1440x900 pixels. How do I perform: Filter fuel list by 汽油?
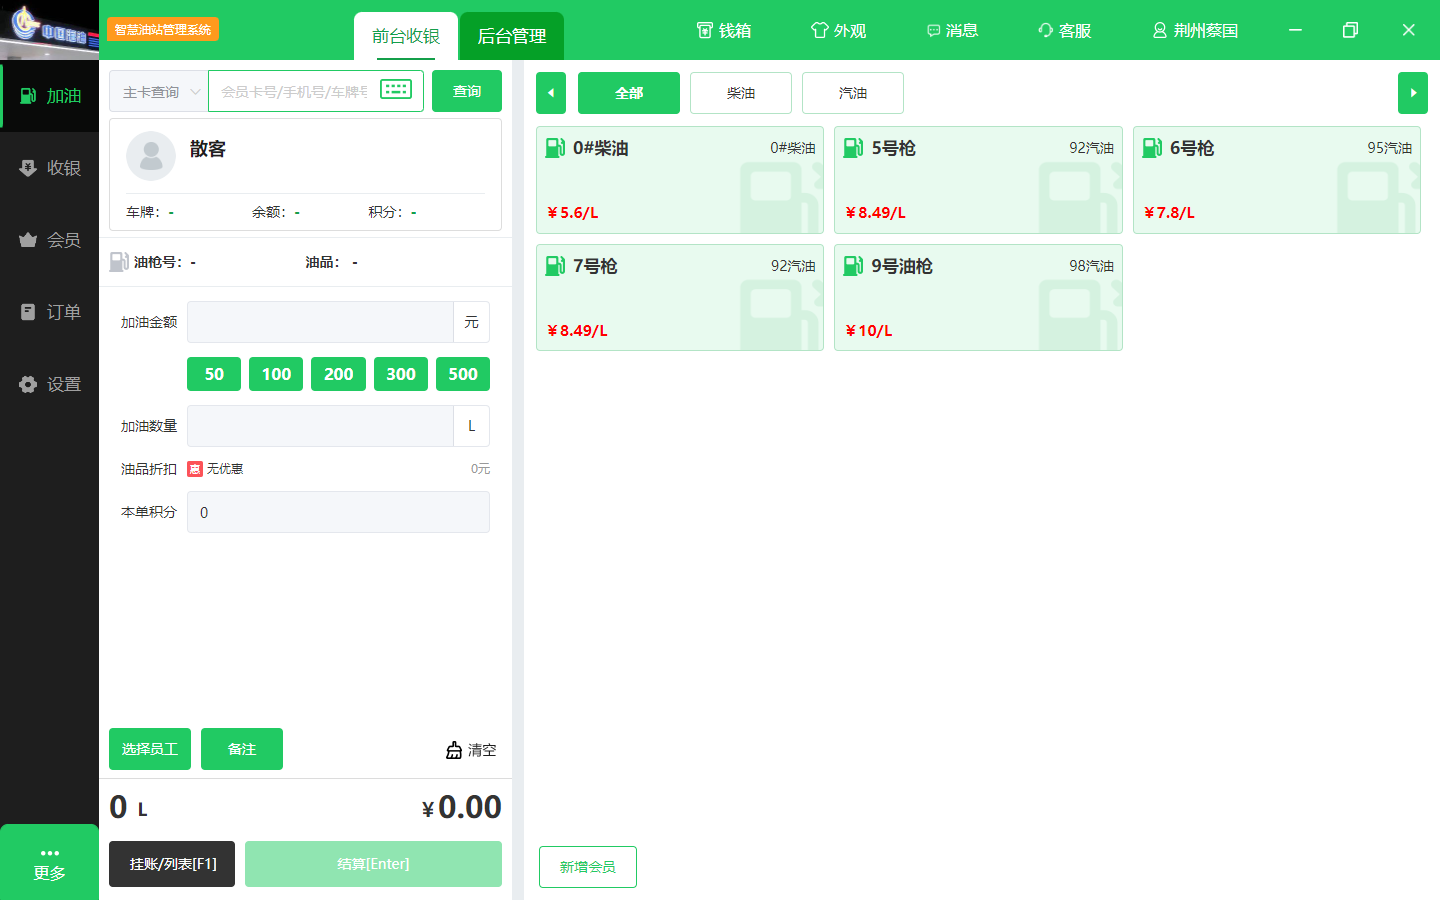point(853,93)
